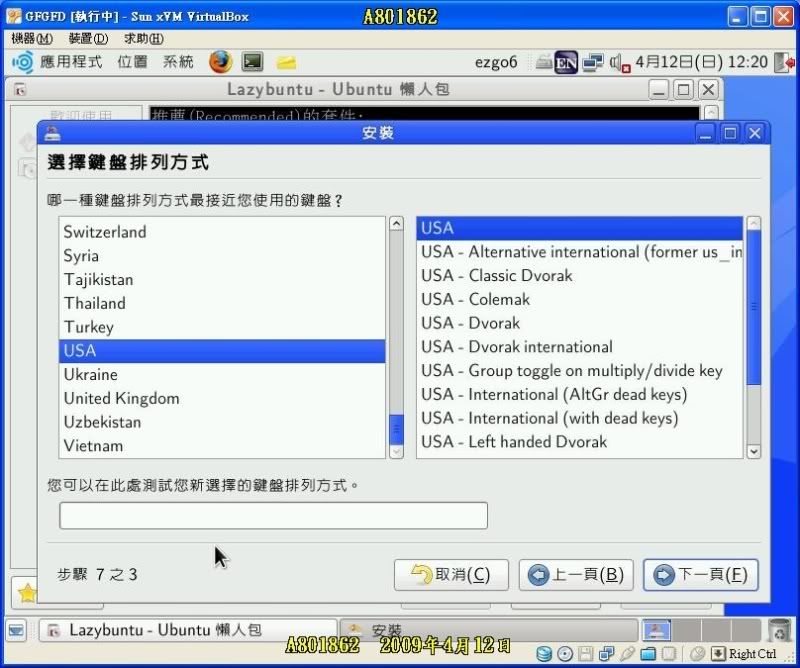Screen dimensions: 800x668
Task: Click the VirtualBox USB status icon
Action: [x=628, y=654]
